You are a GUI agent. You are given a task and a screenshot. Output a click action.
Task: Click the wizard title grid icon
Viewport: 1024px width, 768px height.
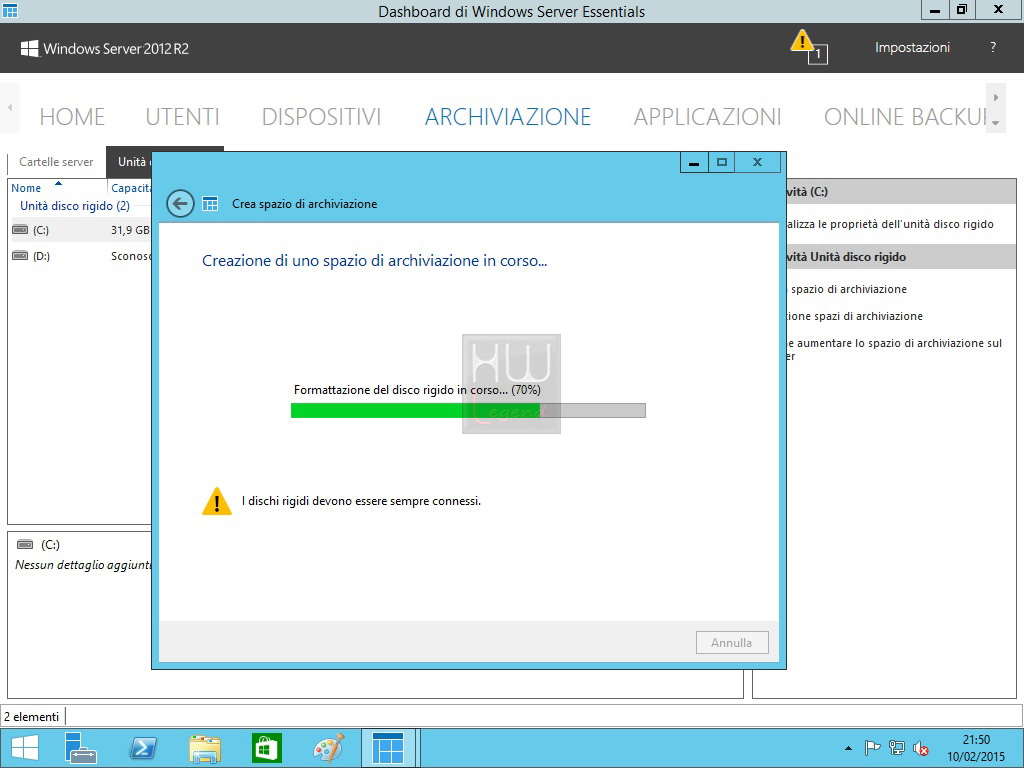[210, 204]
